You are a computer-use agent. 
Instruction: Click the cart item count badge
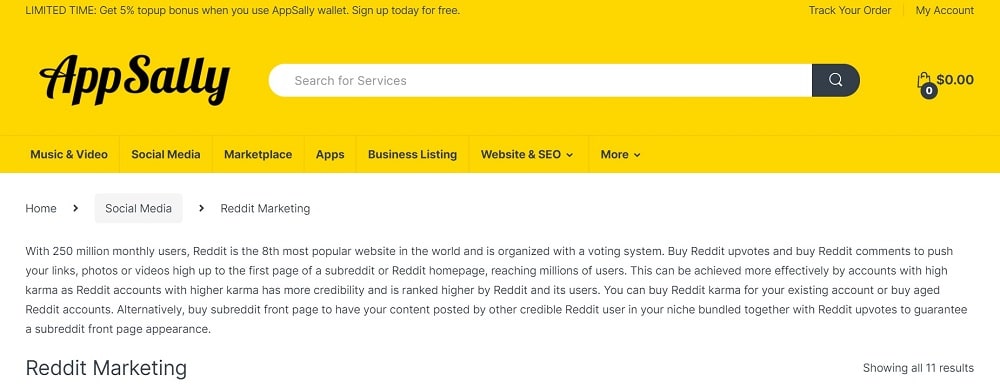pos(929,91)
